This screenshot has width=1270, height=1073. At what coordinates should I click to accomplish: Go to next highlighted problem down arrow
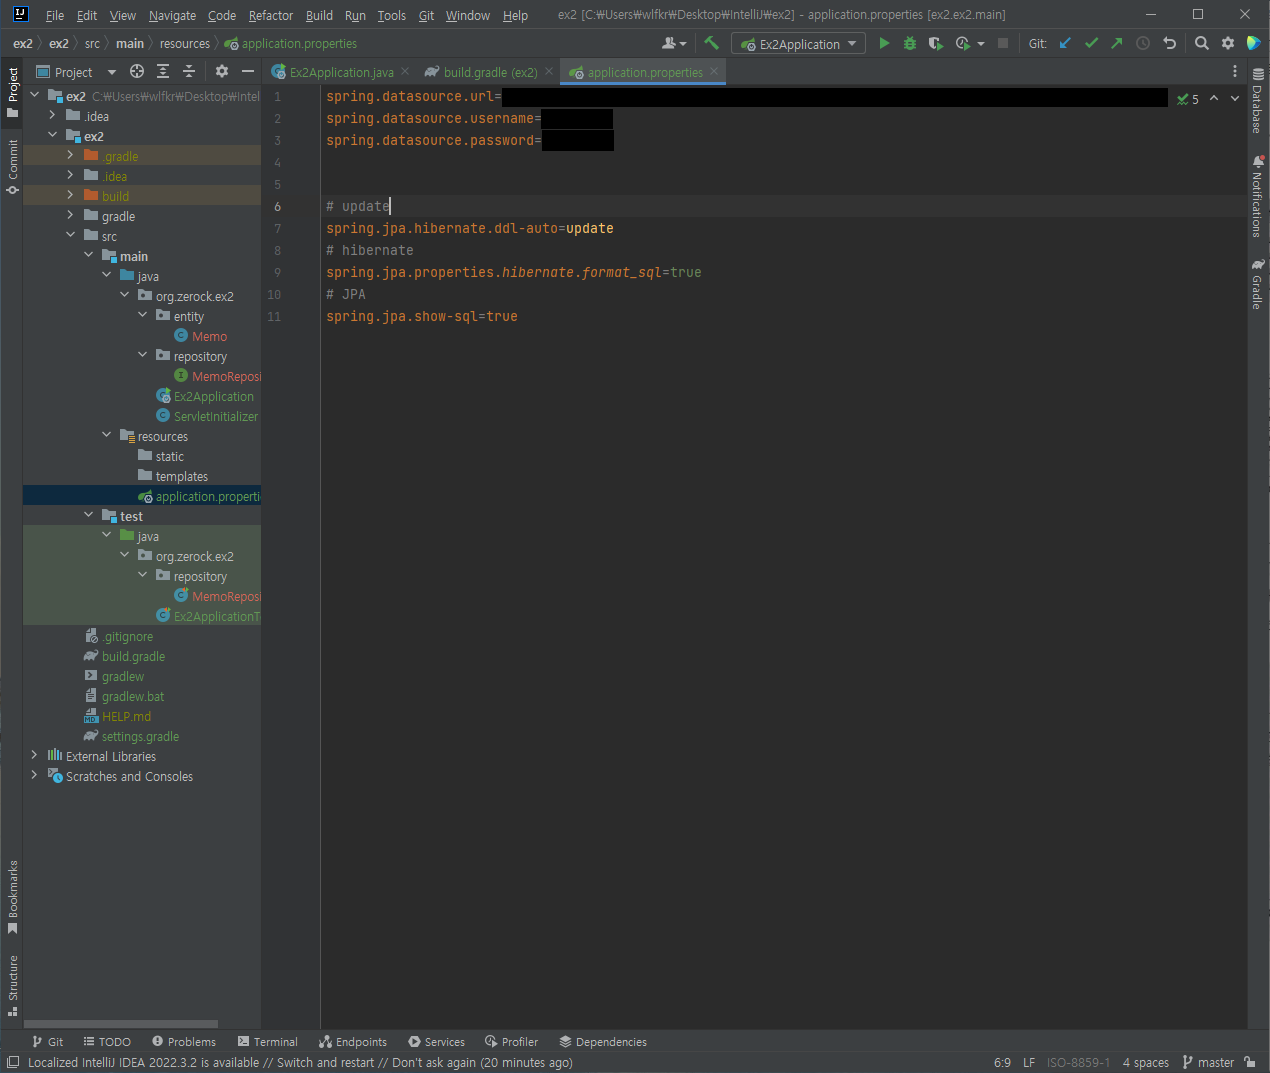1235,98
